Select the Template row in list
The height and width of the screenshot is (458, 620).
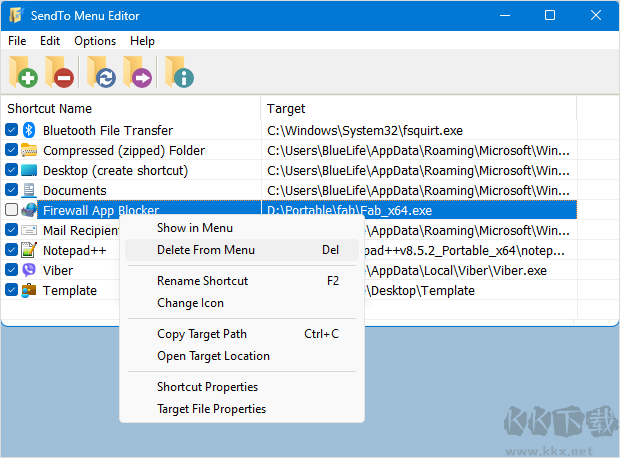pos(70,290)
